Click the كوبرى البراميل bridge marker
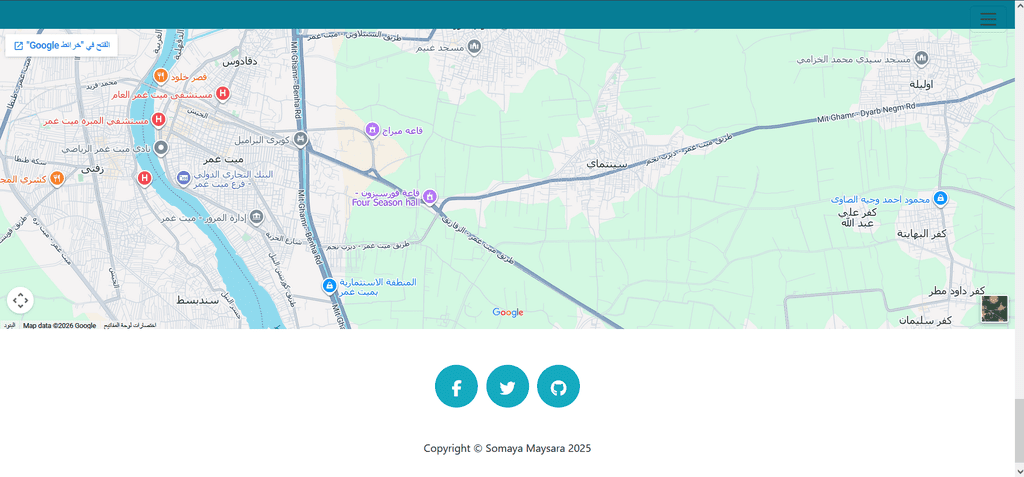This screenshot has height=477, width=1024. 300,139
